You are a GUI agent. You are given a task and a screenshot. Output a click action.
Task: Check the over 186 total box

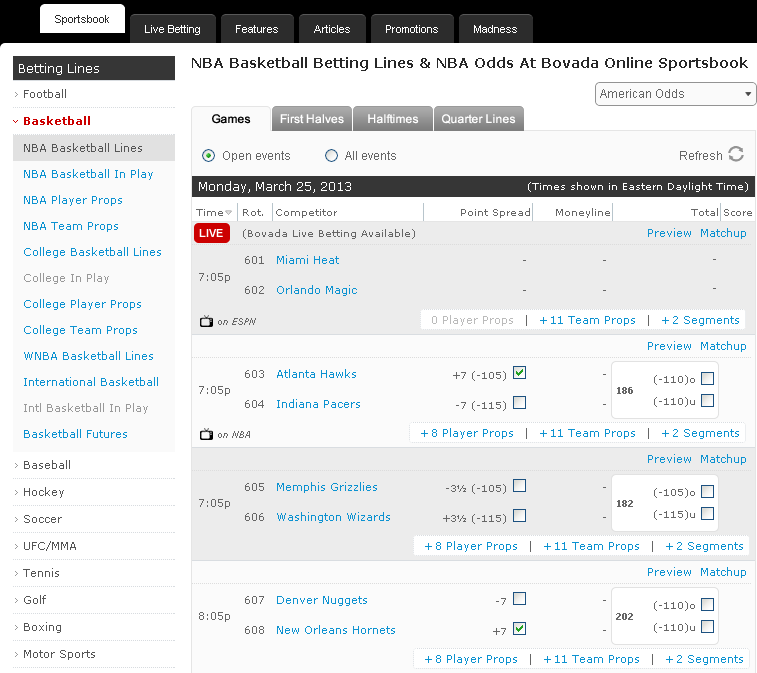pos(707,379)
